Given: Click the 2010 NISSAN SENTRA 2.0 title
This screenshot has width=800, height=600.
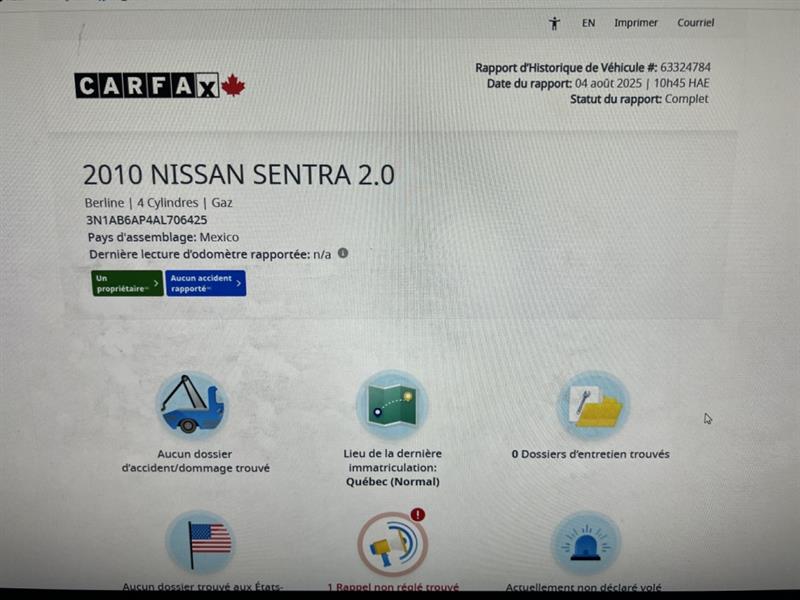Looking at the screenshot, I should [239, 174].
